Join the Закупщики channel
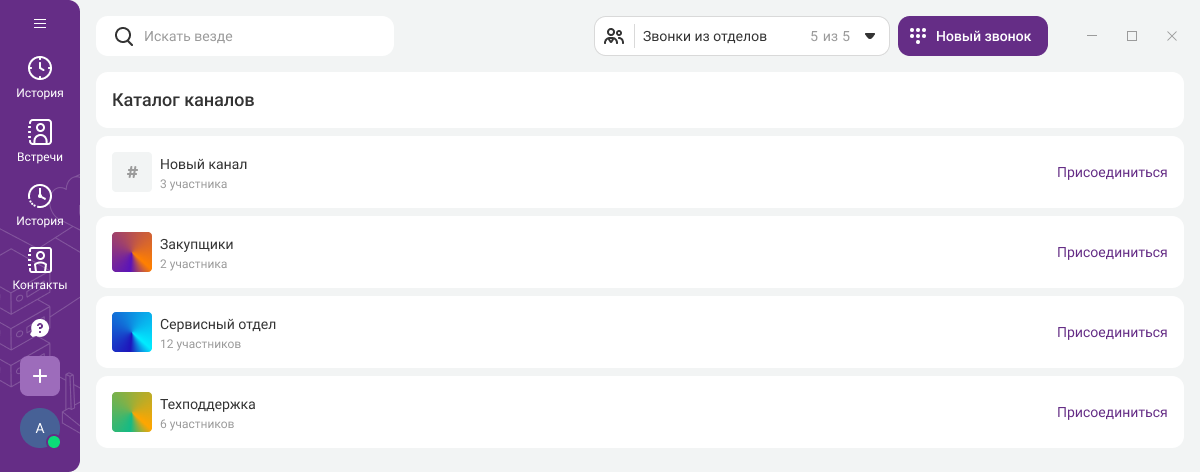Image resolution: width=1200 pixels, height=472 pixels. [1111, 252]
